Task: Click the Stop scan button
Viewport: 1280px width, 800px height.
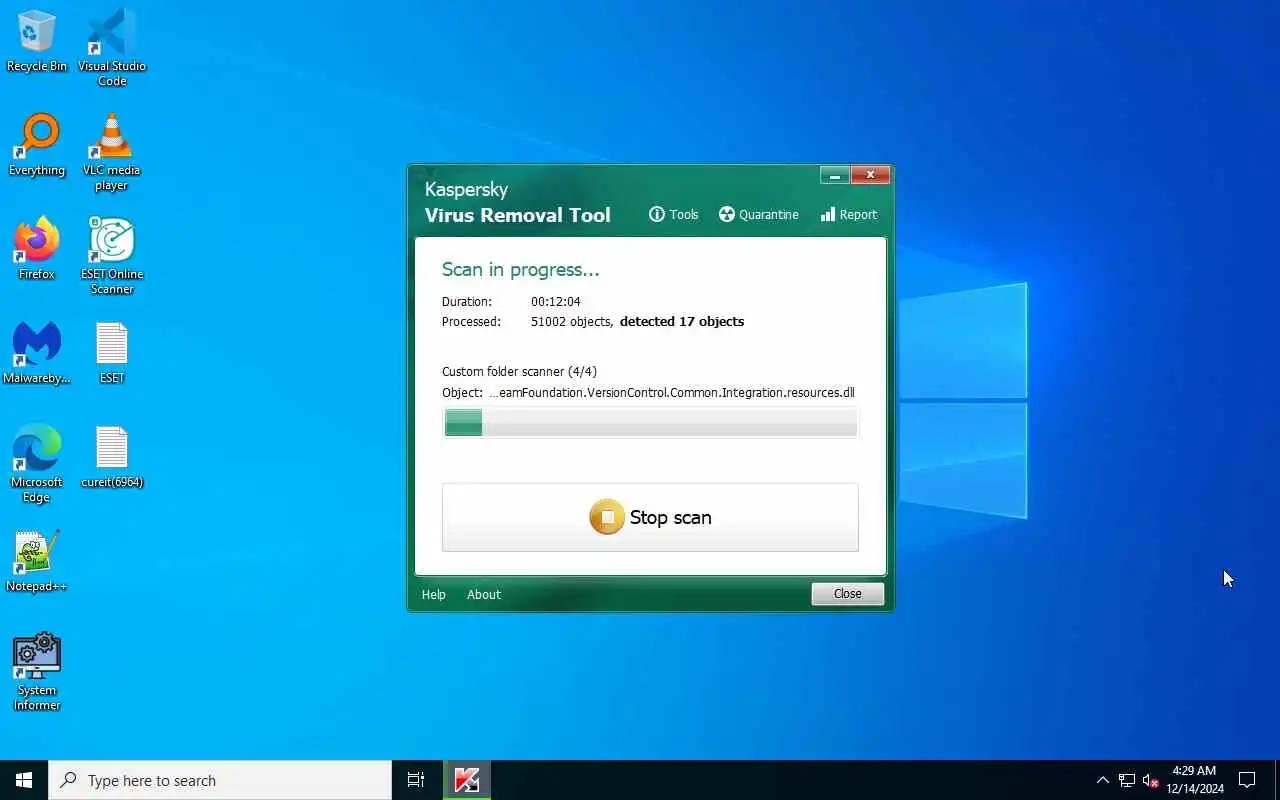Action: click(650, 517)
